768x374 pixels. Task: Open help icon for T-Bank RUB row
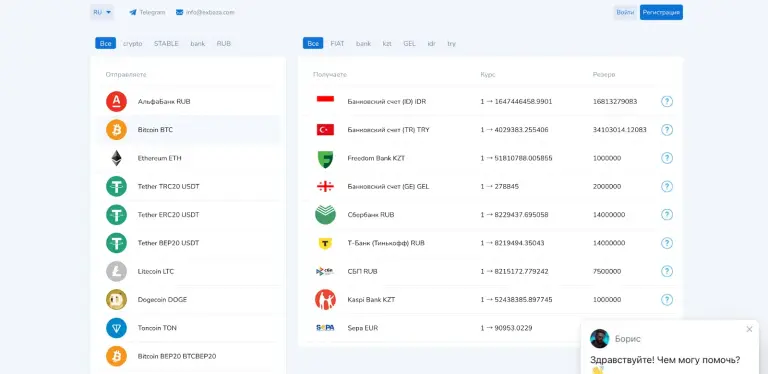click(x=667, y=243)
